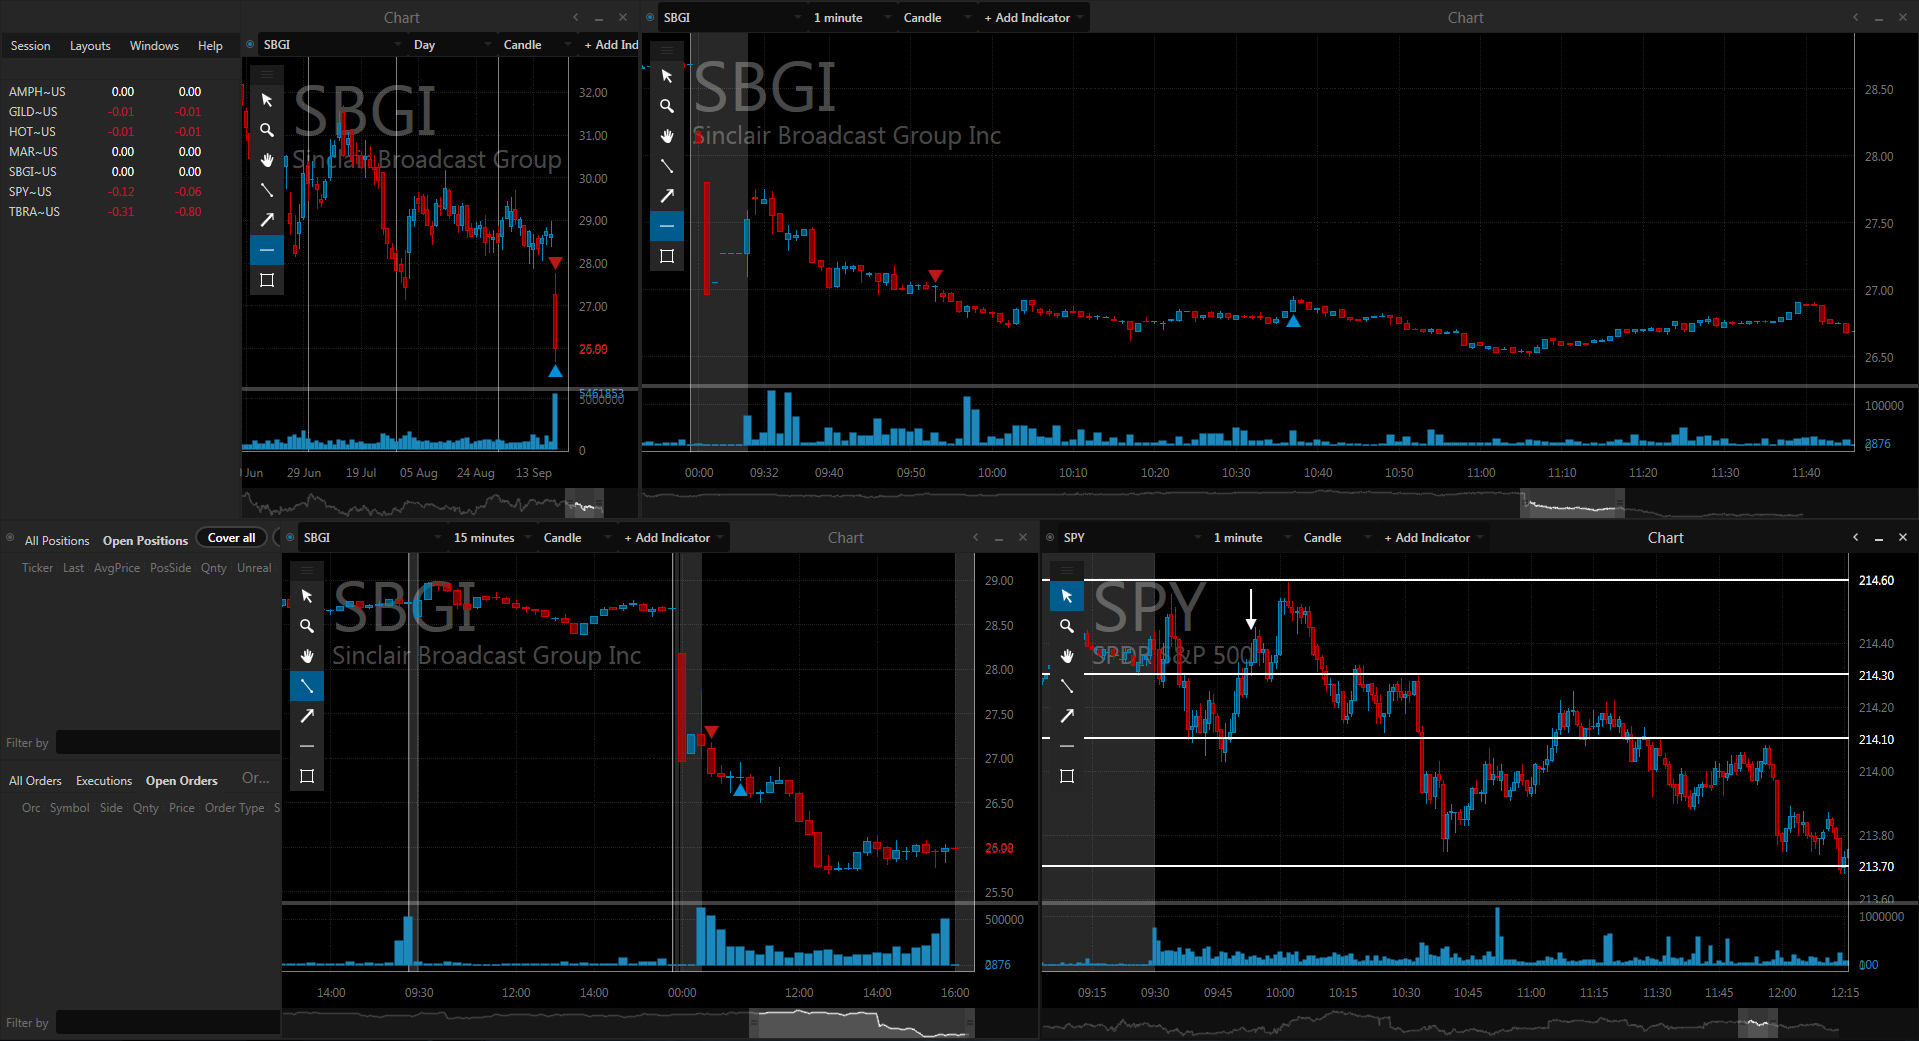Select pointer tool in SPY chart
The width and height of the screenshot is (1919, 1041).
(1067, 596)
